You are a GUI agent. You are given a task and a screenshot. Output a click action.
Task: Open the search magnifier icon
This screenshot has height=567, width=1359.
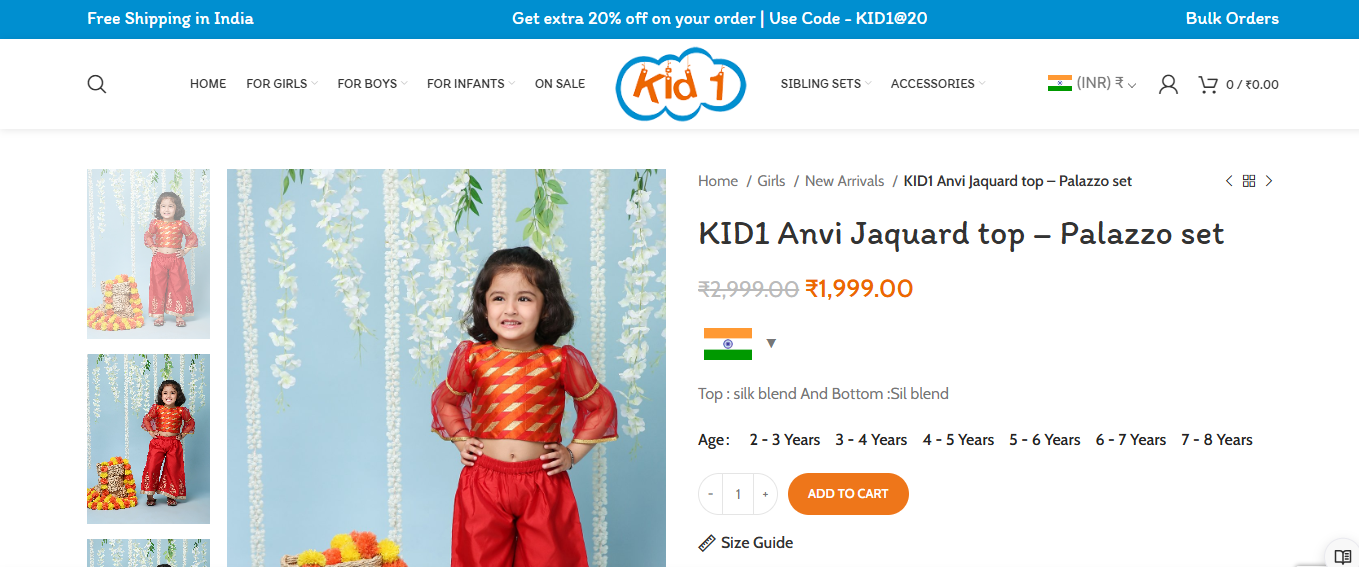(97, 84)
